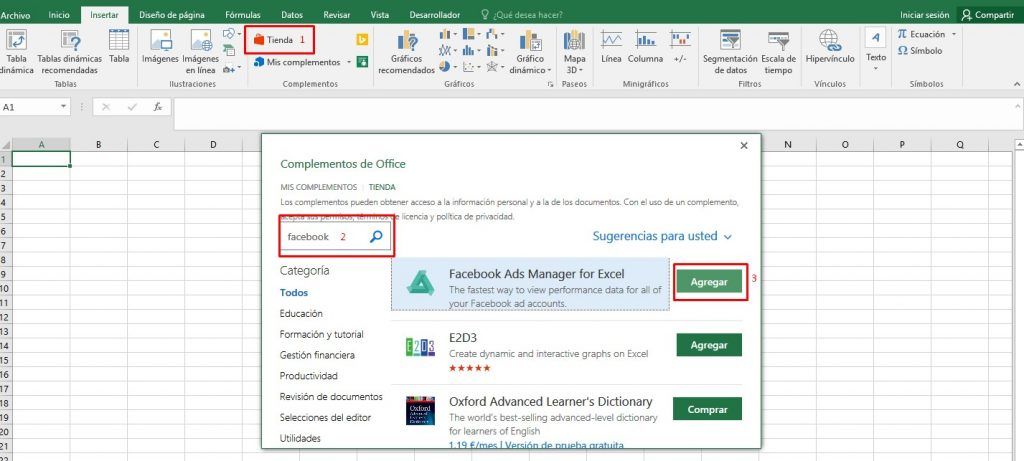Switch to the Inicio tab

59,14
